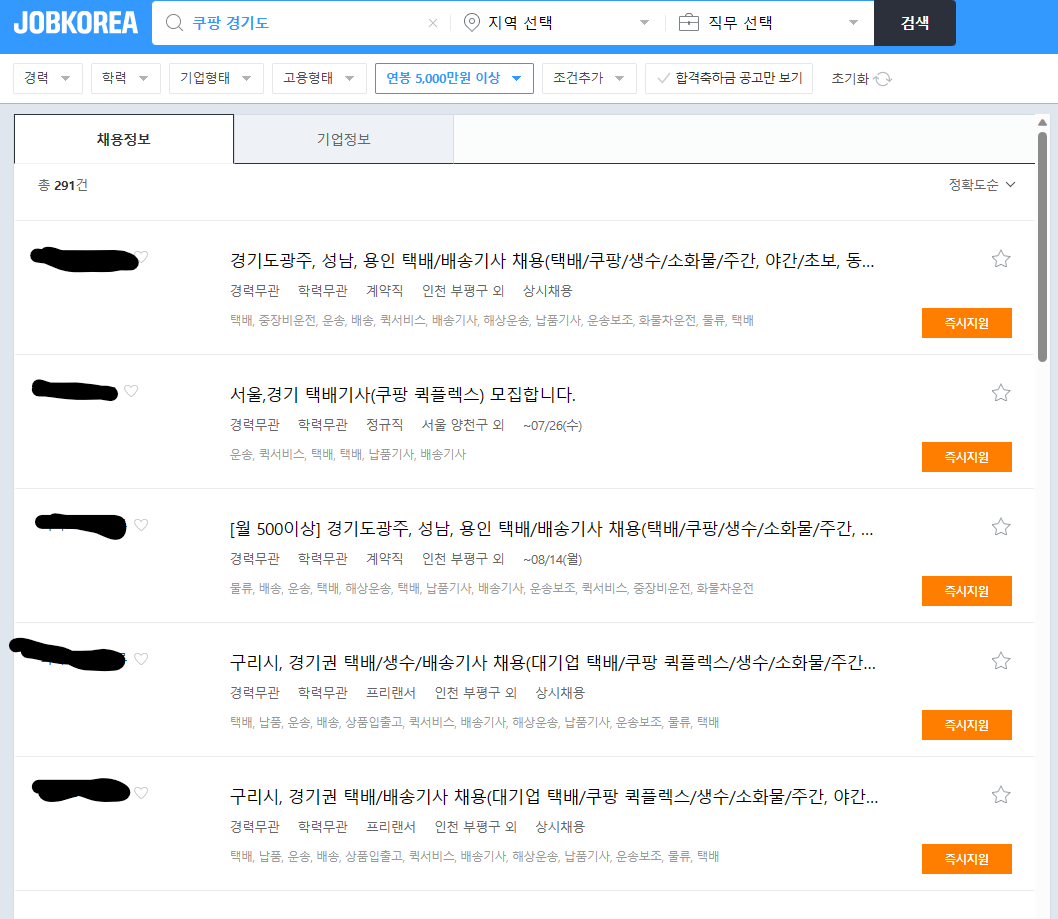This screenshot has width=1058, height=919.
Task: Bookmark the [월 500이상] posting star
Action: click(x=1001, y=527)
